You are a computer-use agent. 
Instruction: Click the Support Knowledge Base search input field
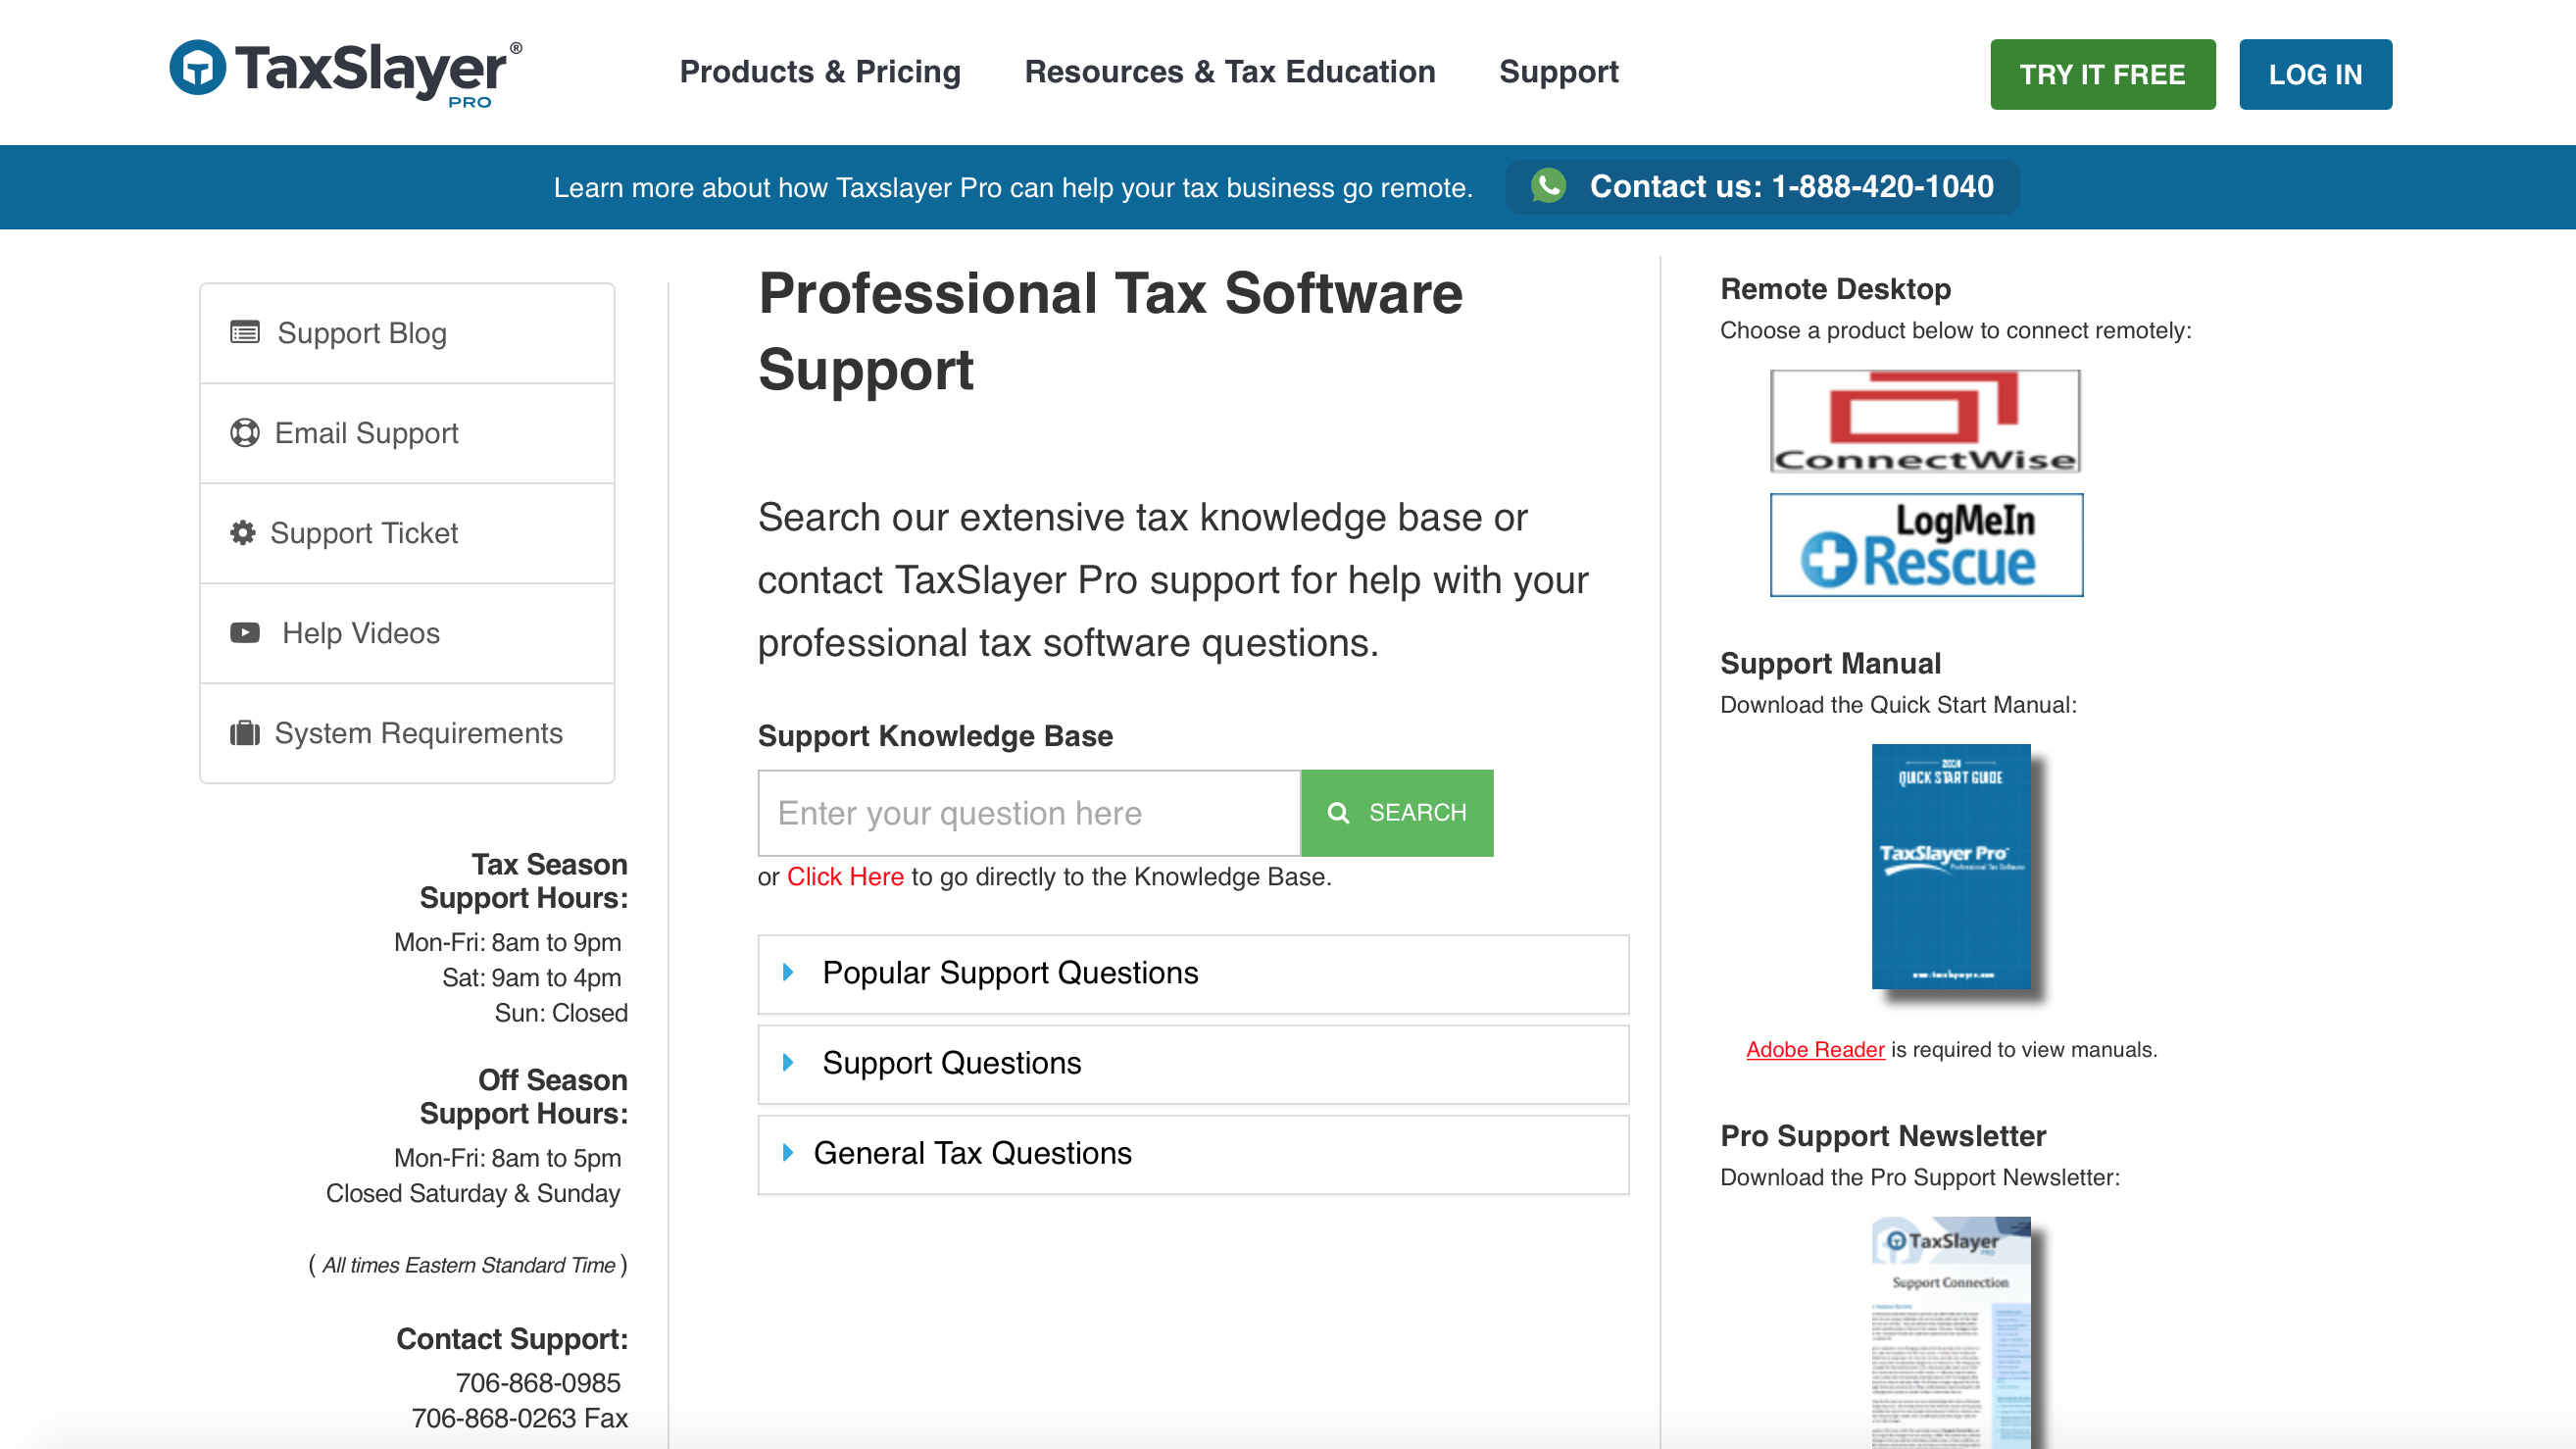pyautogui.click(x=1029, y=812)
